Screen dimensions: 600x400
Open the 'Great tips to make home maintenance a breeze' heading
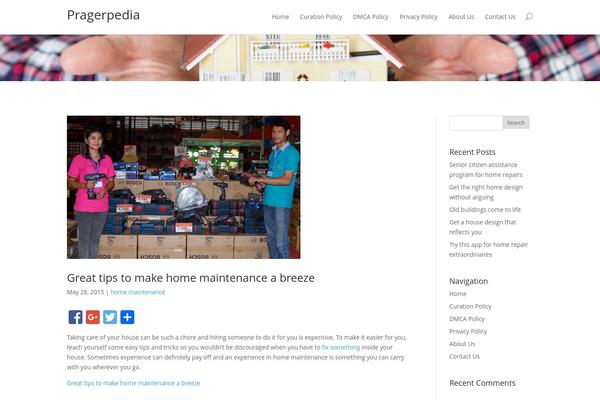(x=191, y=278)
